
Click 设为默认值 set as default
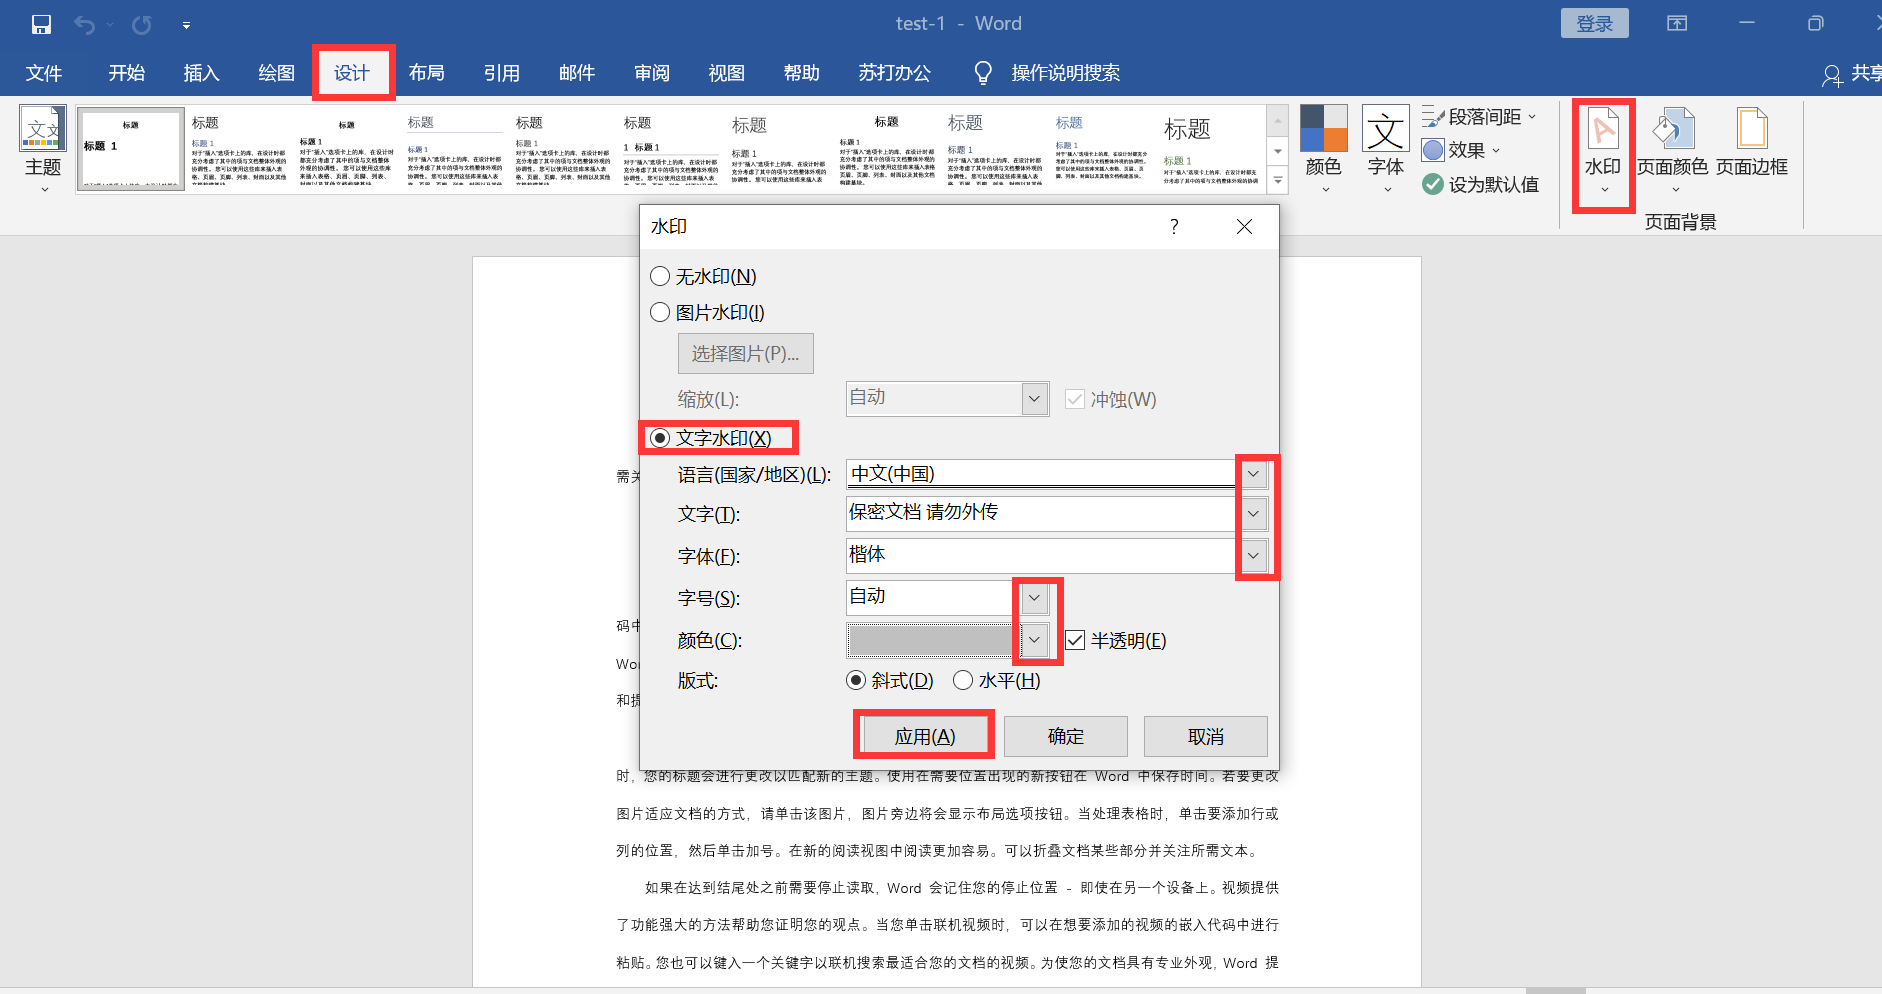1481,184
